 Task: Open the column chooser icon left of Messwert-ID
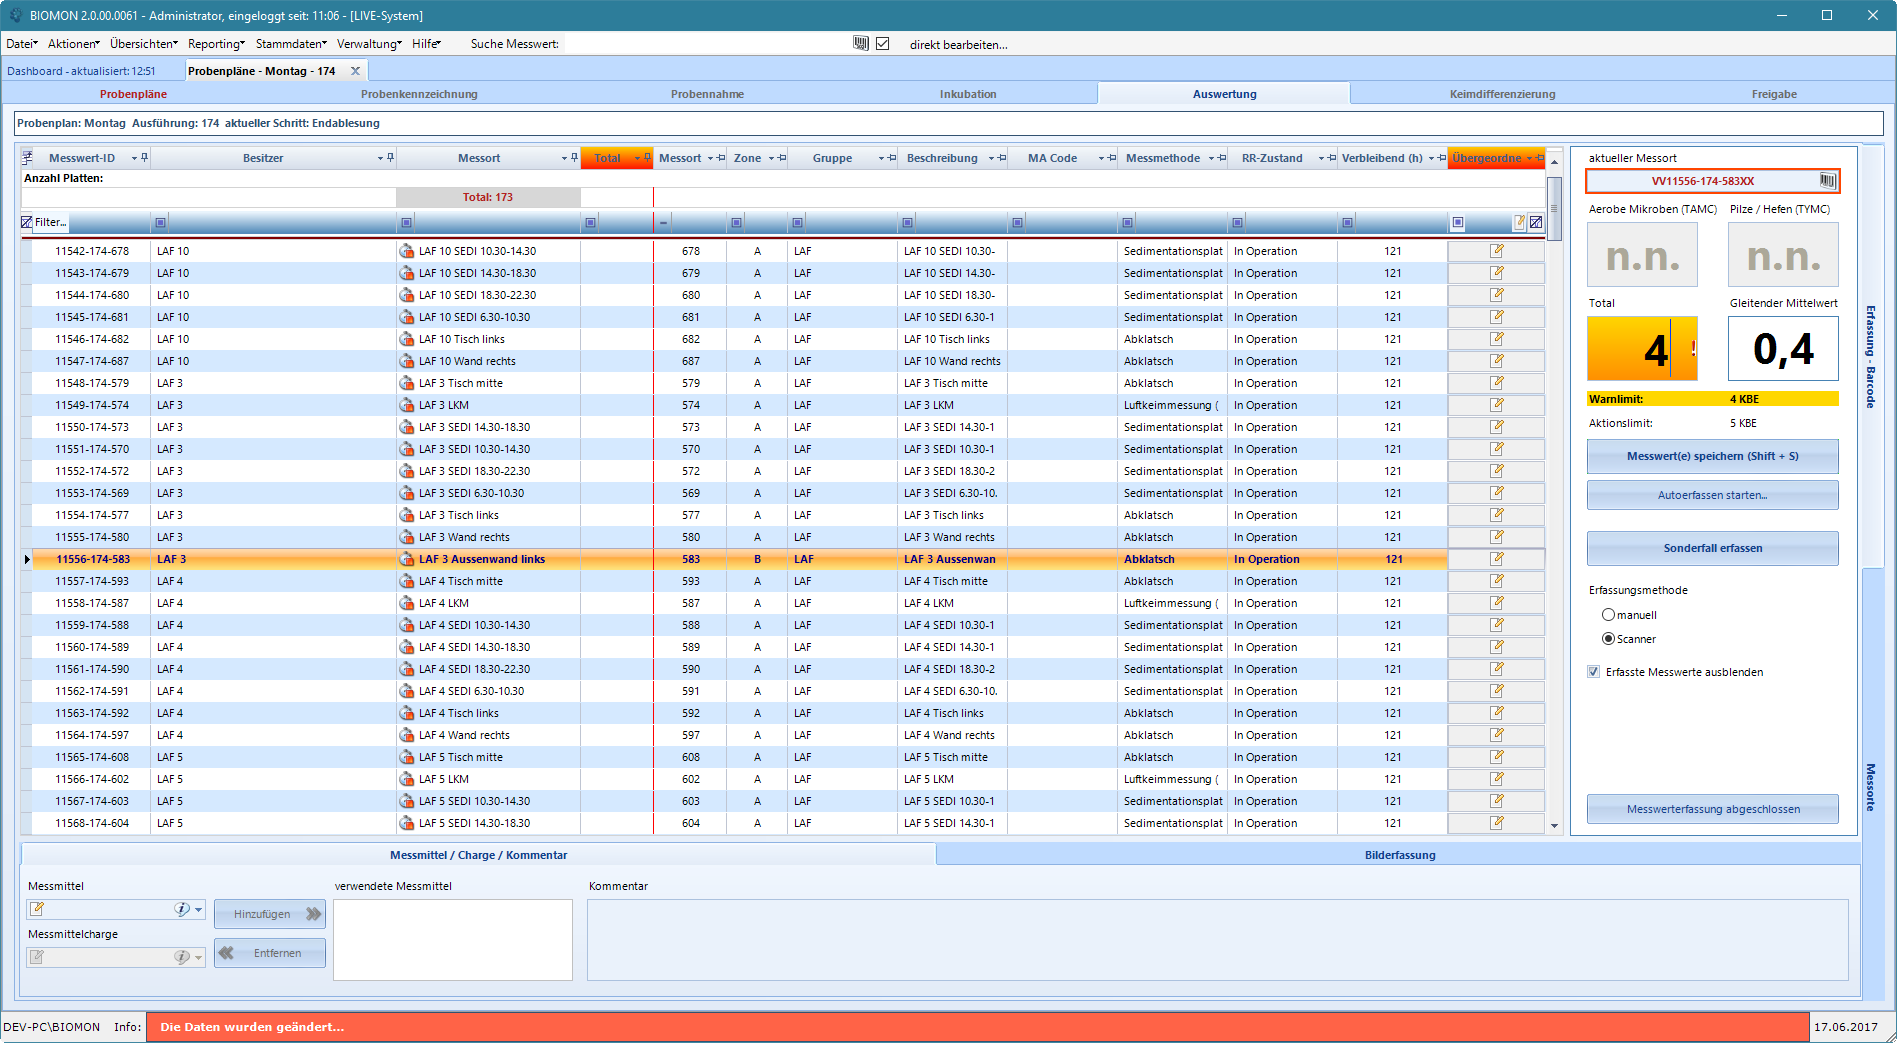point(27,157)
